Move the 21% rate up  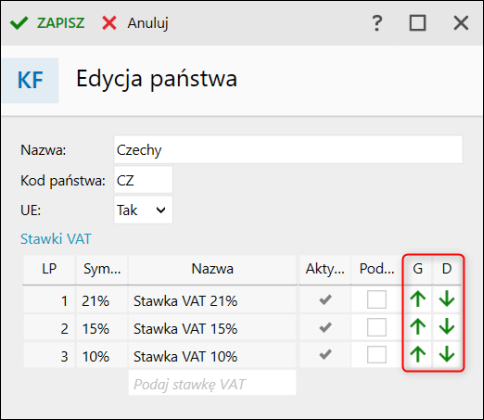[418, 300]
